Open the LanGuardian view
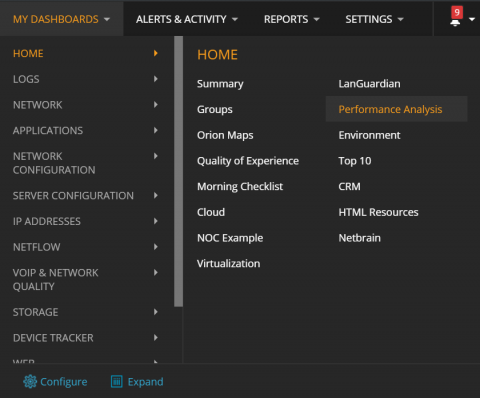This screenshot has height=398, width=480. tap(369, 84)
